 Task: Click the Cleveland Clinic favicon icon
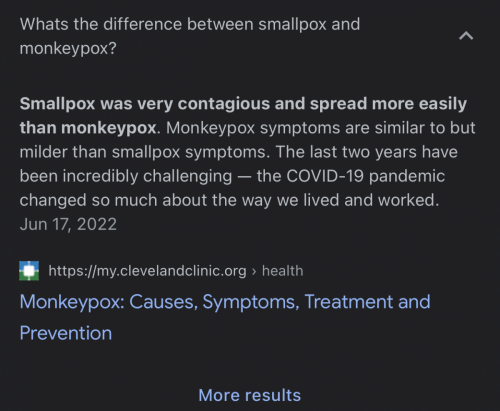(29, 271)
